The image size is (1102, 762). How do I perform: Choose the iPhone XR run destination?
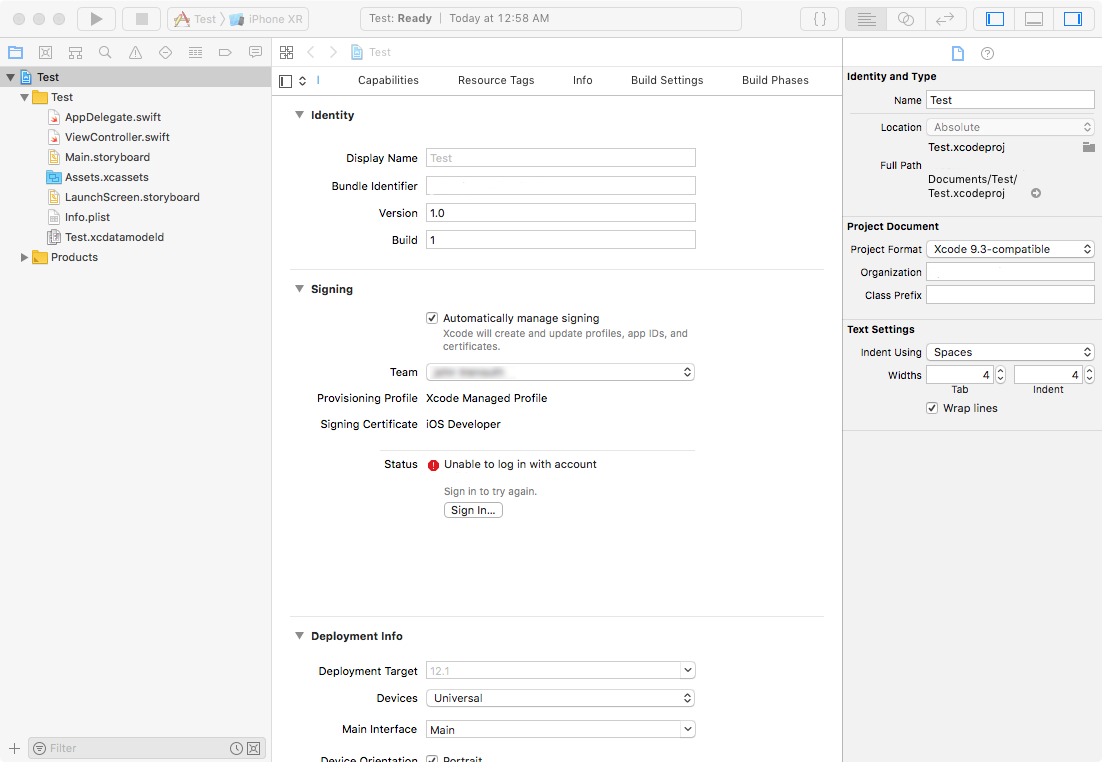(267, 19)
